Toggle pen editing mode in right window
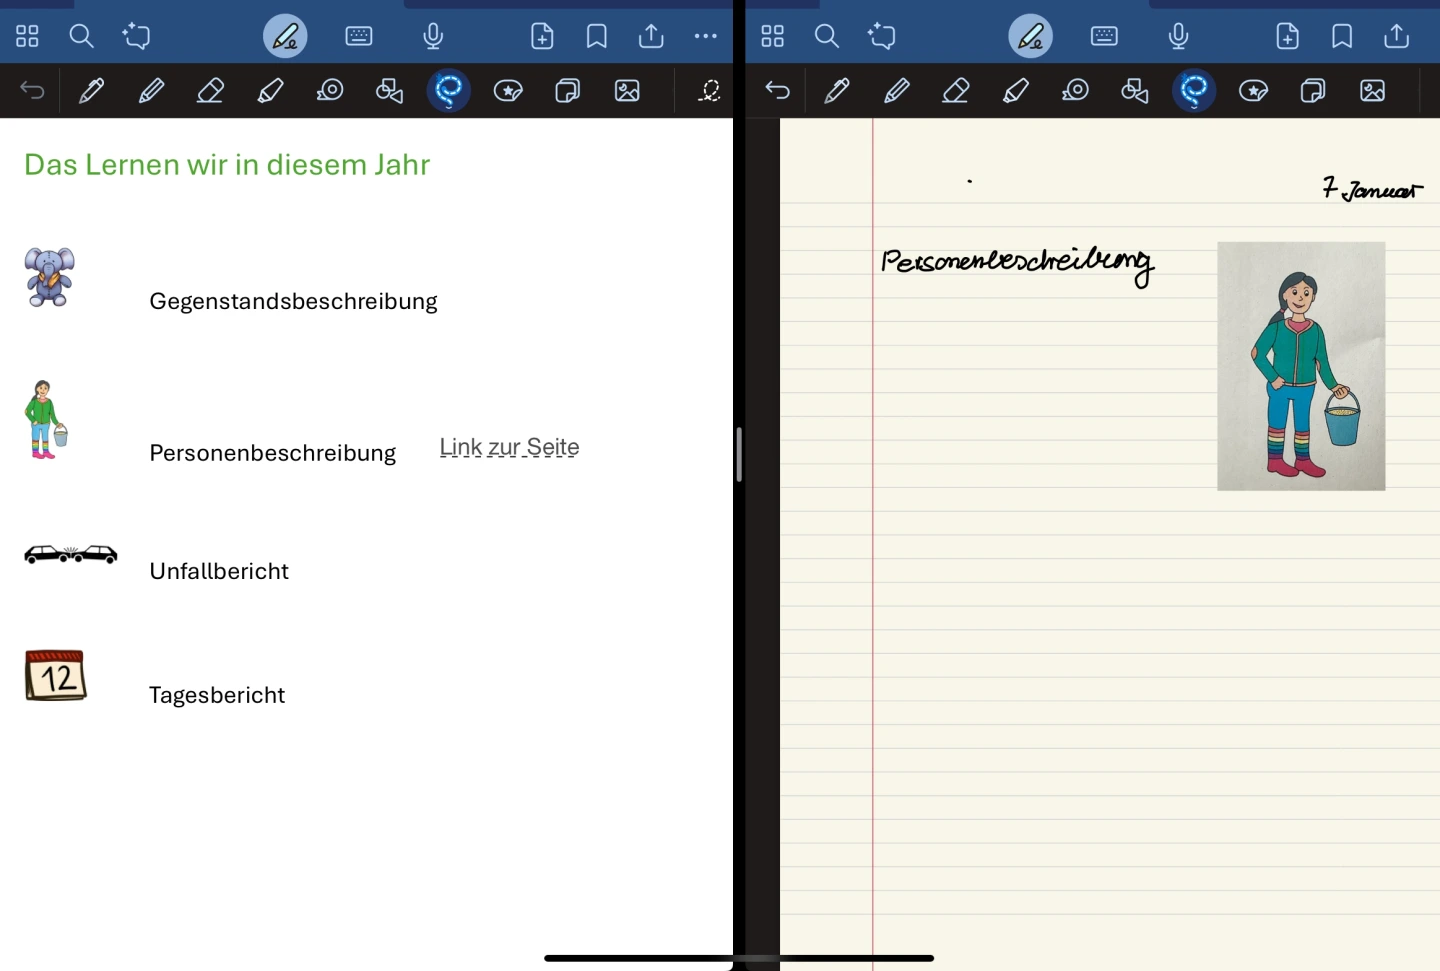 (x=1030, y=37)
